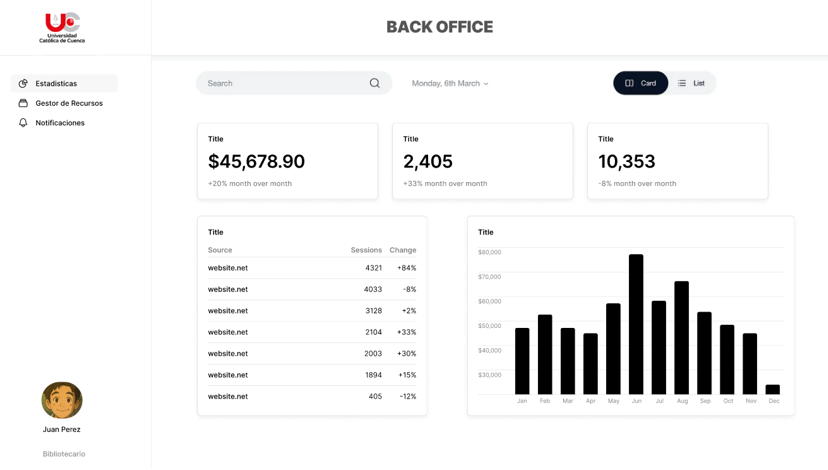The height and width of the screenshot is (470, 828).
Task: Click the first website.net row with 4321 sessions
Action: coord(312,268)
